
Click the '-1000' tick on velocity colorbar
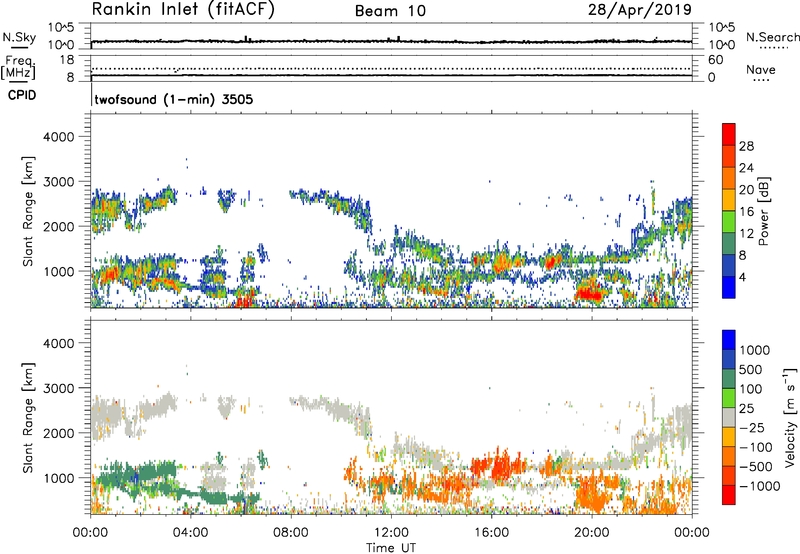pos(759,486)
